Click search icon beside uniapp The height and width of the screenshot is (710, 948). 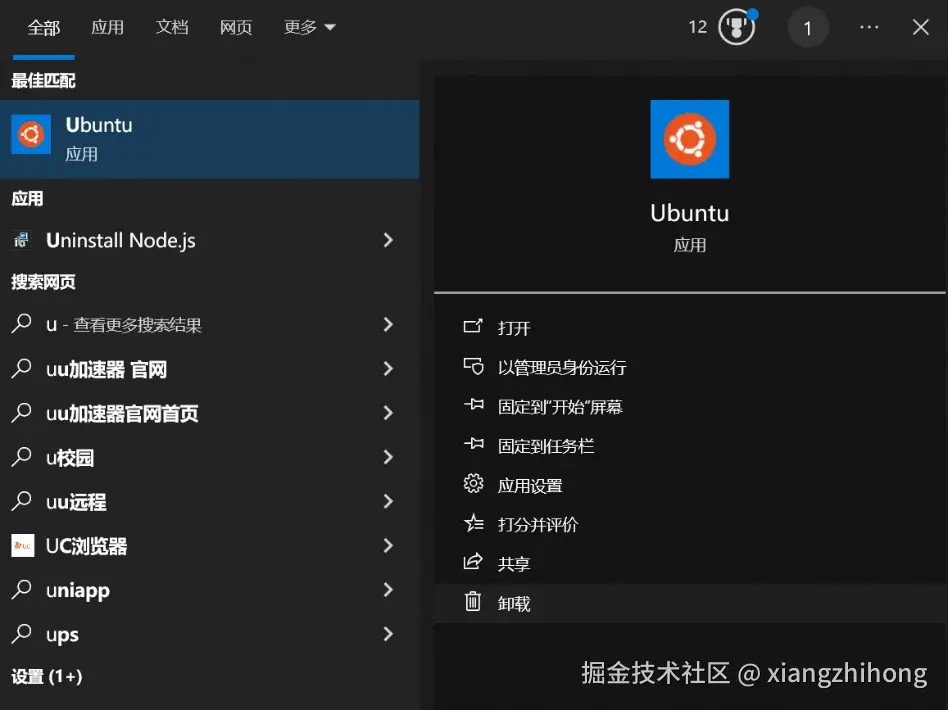(x=22, y=589)
